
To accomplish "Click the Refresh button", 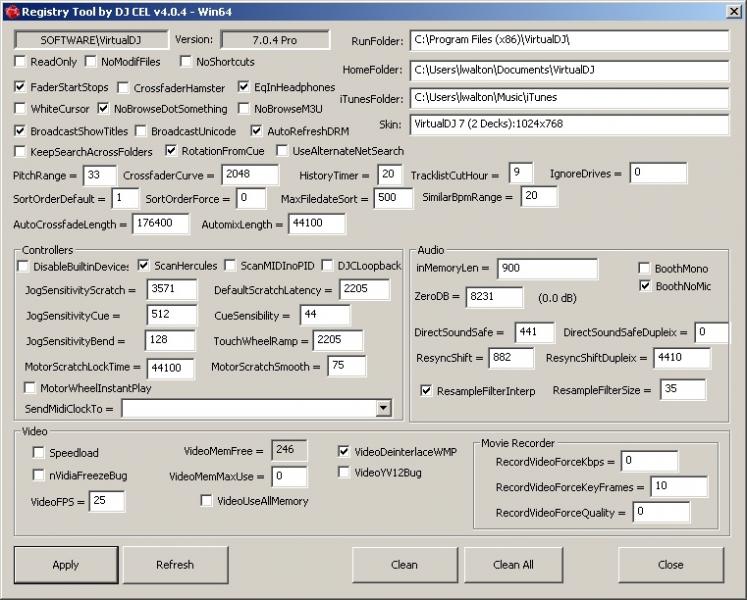I will 174,565.
